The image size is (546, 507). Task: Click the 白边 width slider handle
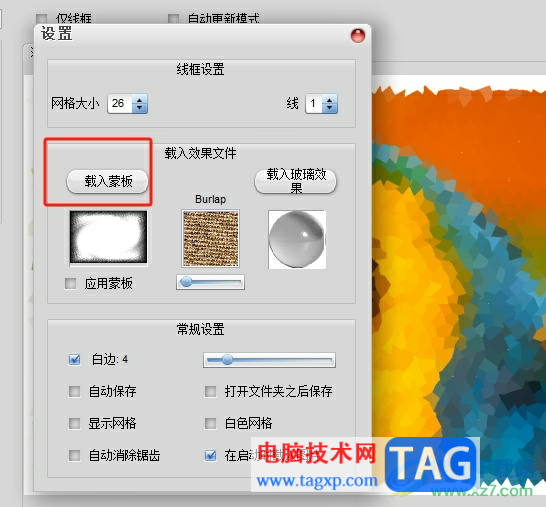[227, 360]
